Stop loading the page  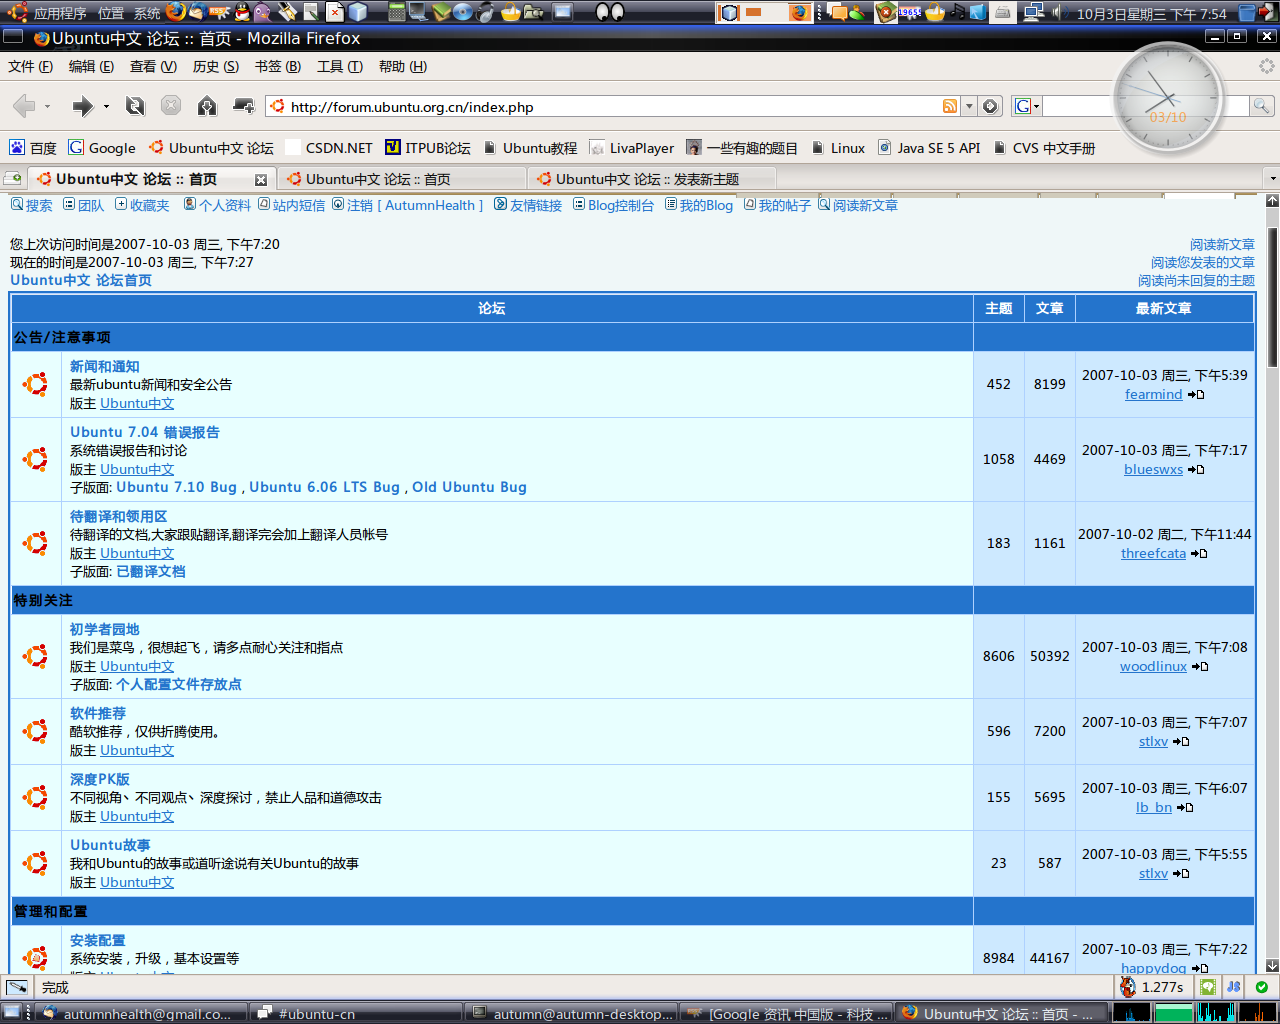[171, 106]
